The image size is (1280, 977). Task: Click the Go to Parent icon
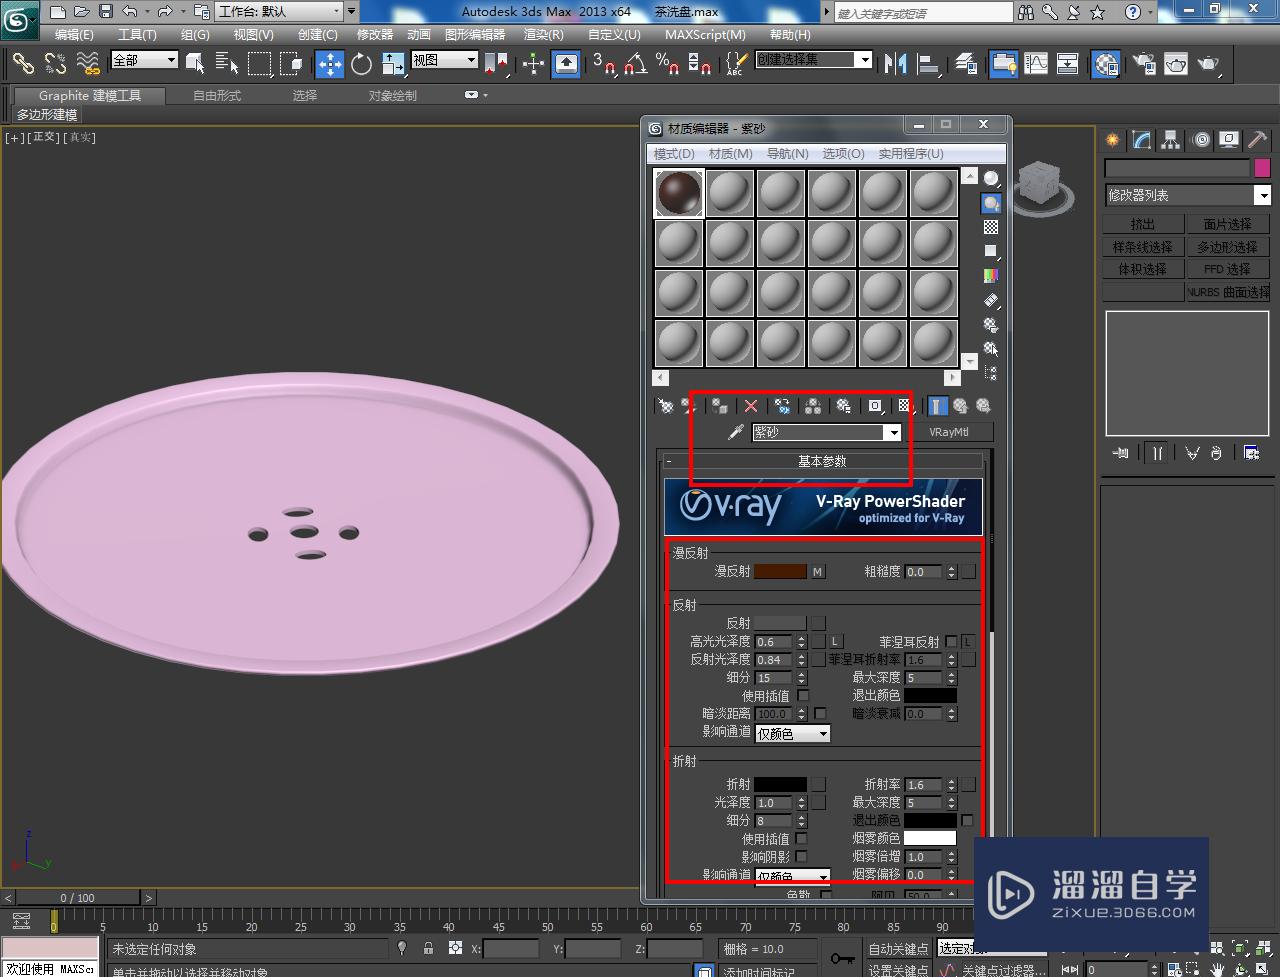[961, 406]
